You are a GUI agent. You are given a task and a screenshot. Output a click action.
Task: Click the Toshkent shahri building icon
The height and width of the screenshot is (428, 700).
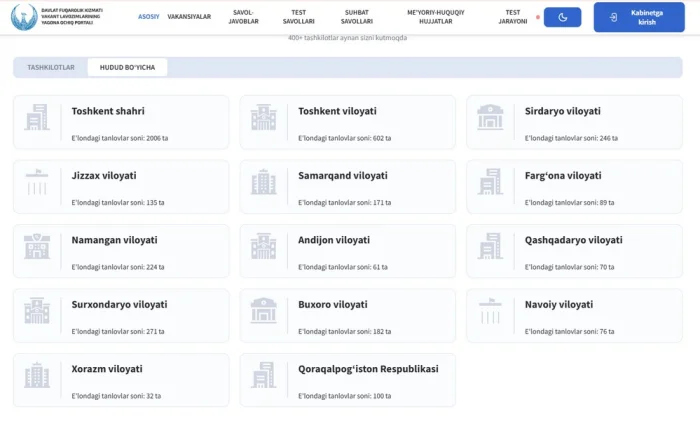[37, 118]
